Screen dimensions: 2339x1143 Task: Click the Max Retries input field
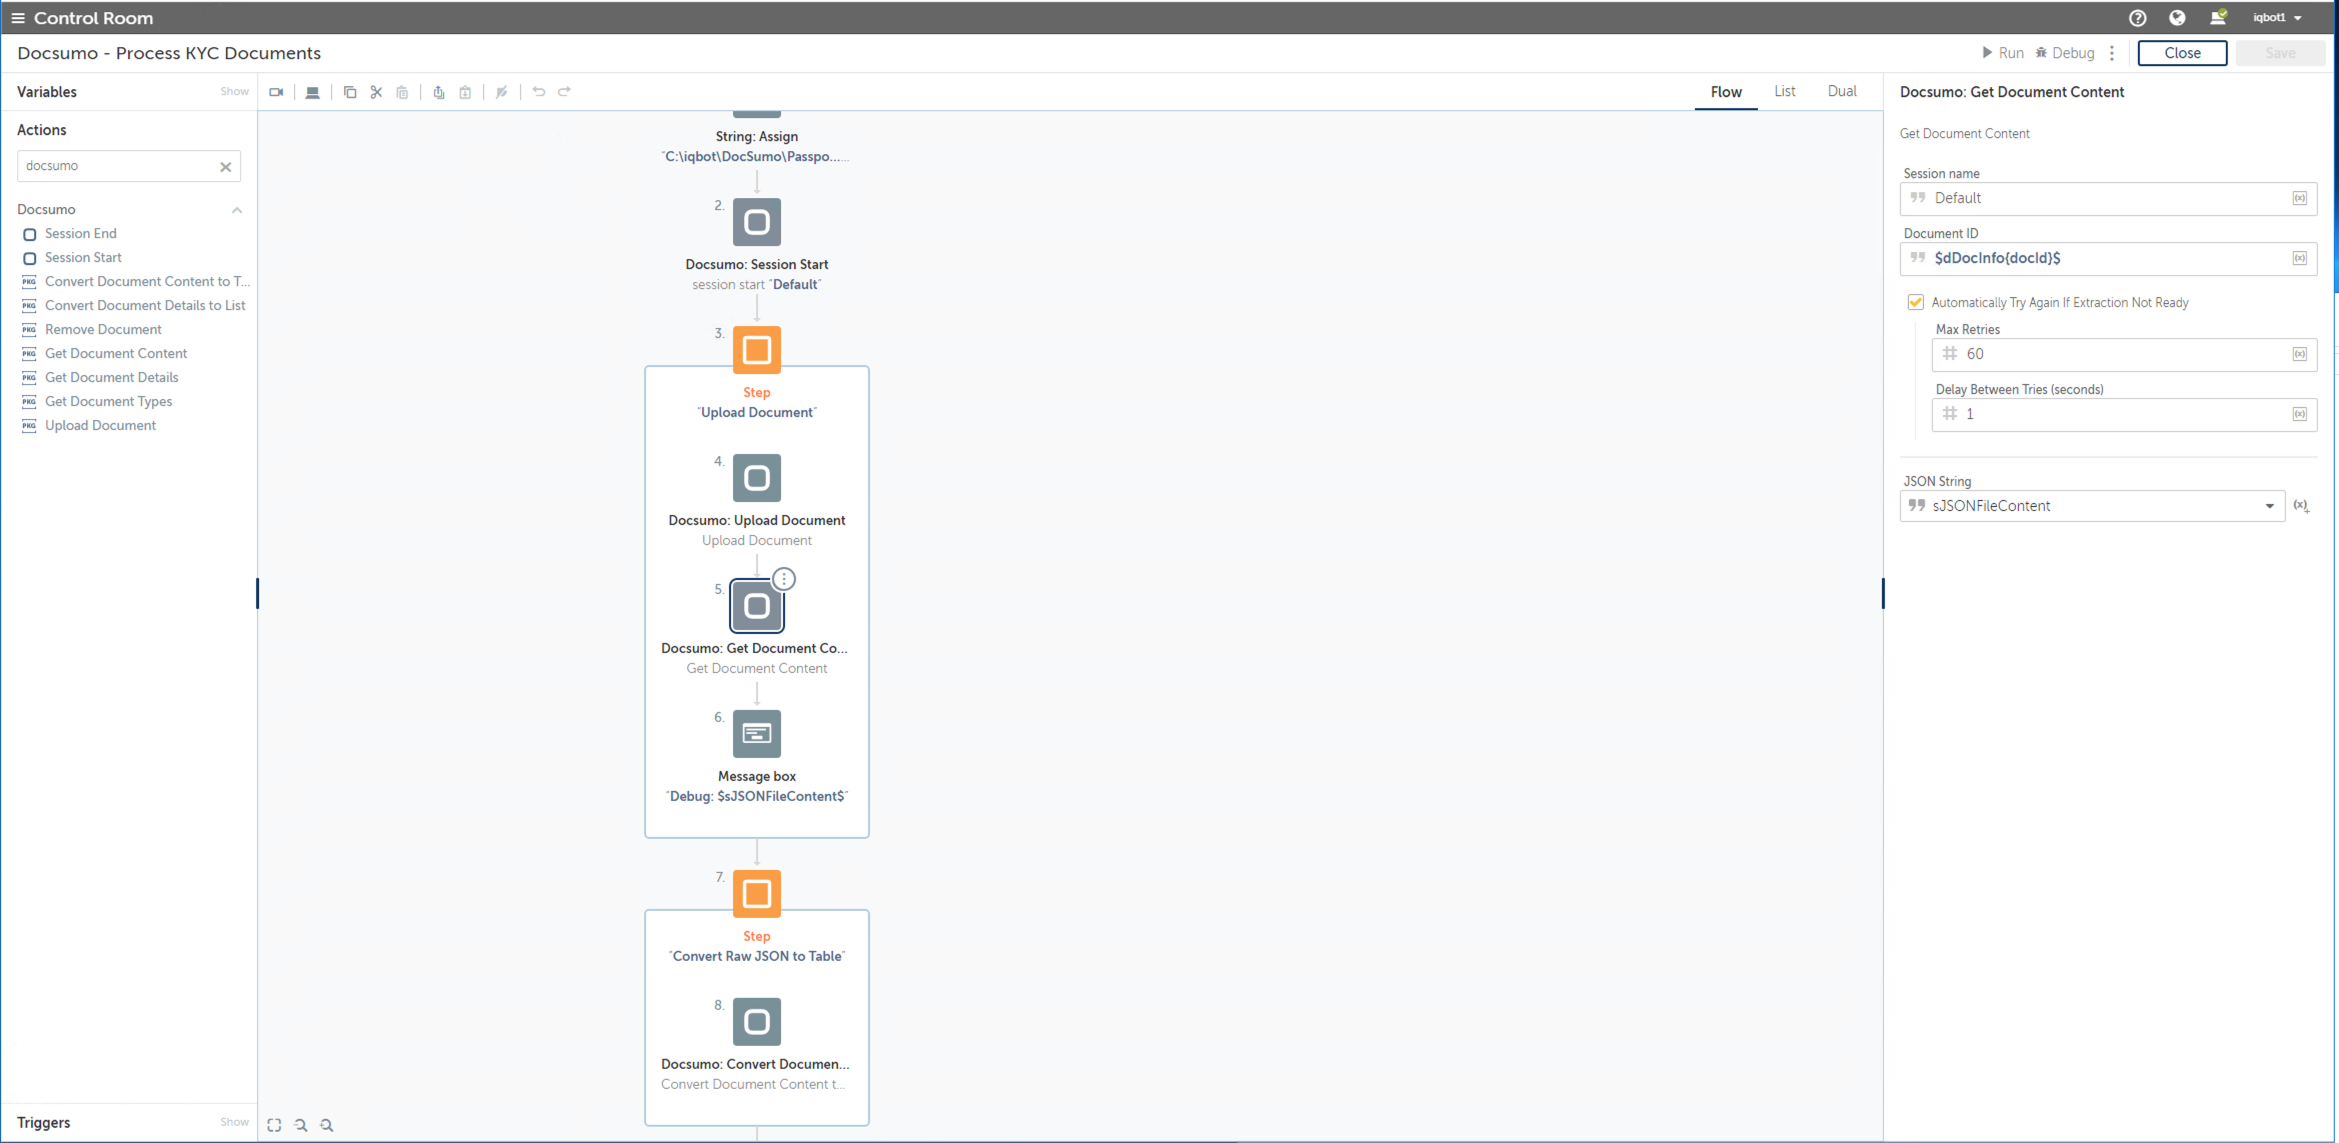[2115, 354]
